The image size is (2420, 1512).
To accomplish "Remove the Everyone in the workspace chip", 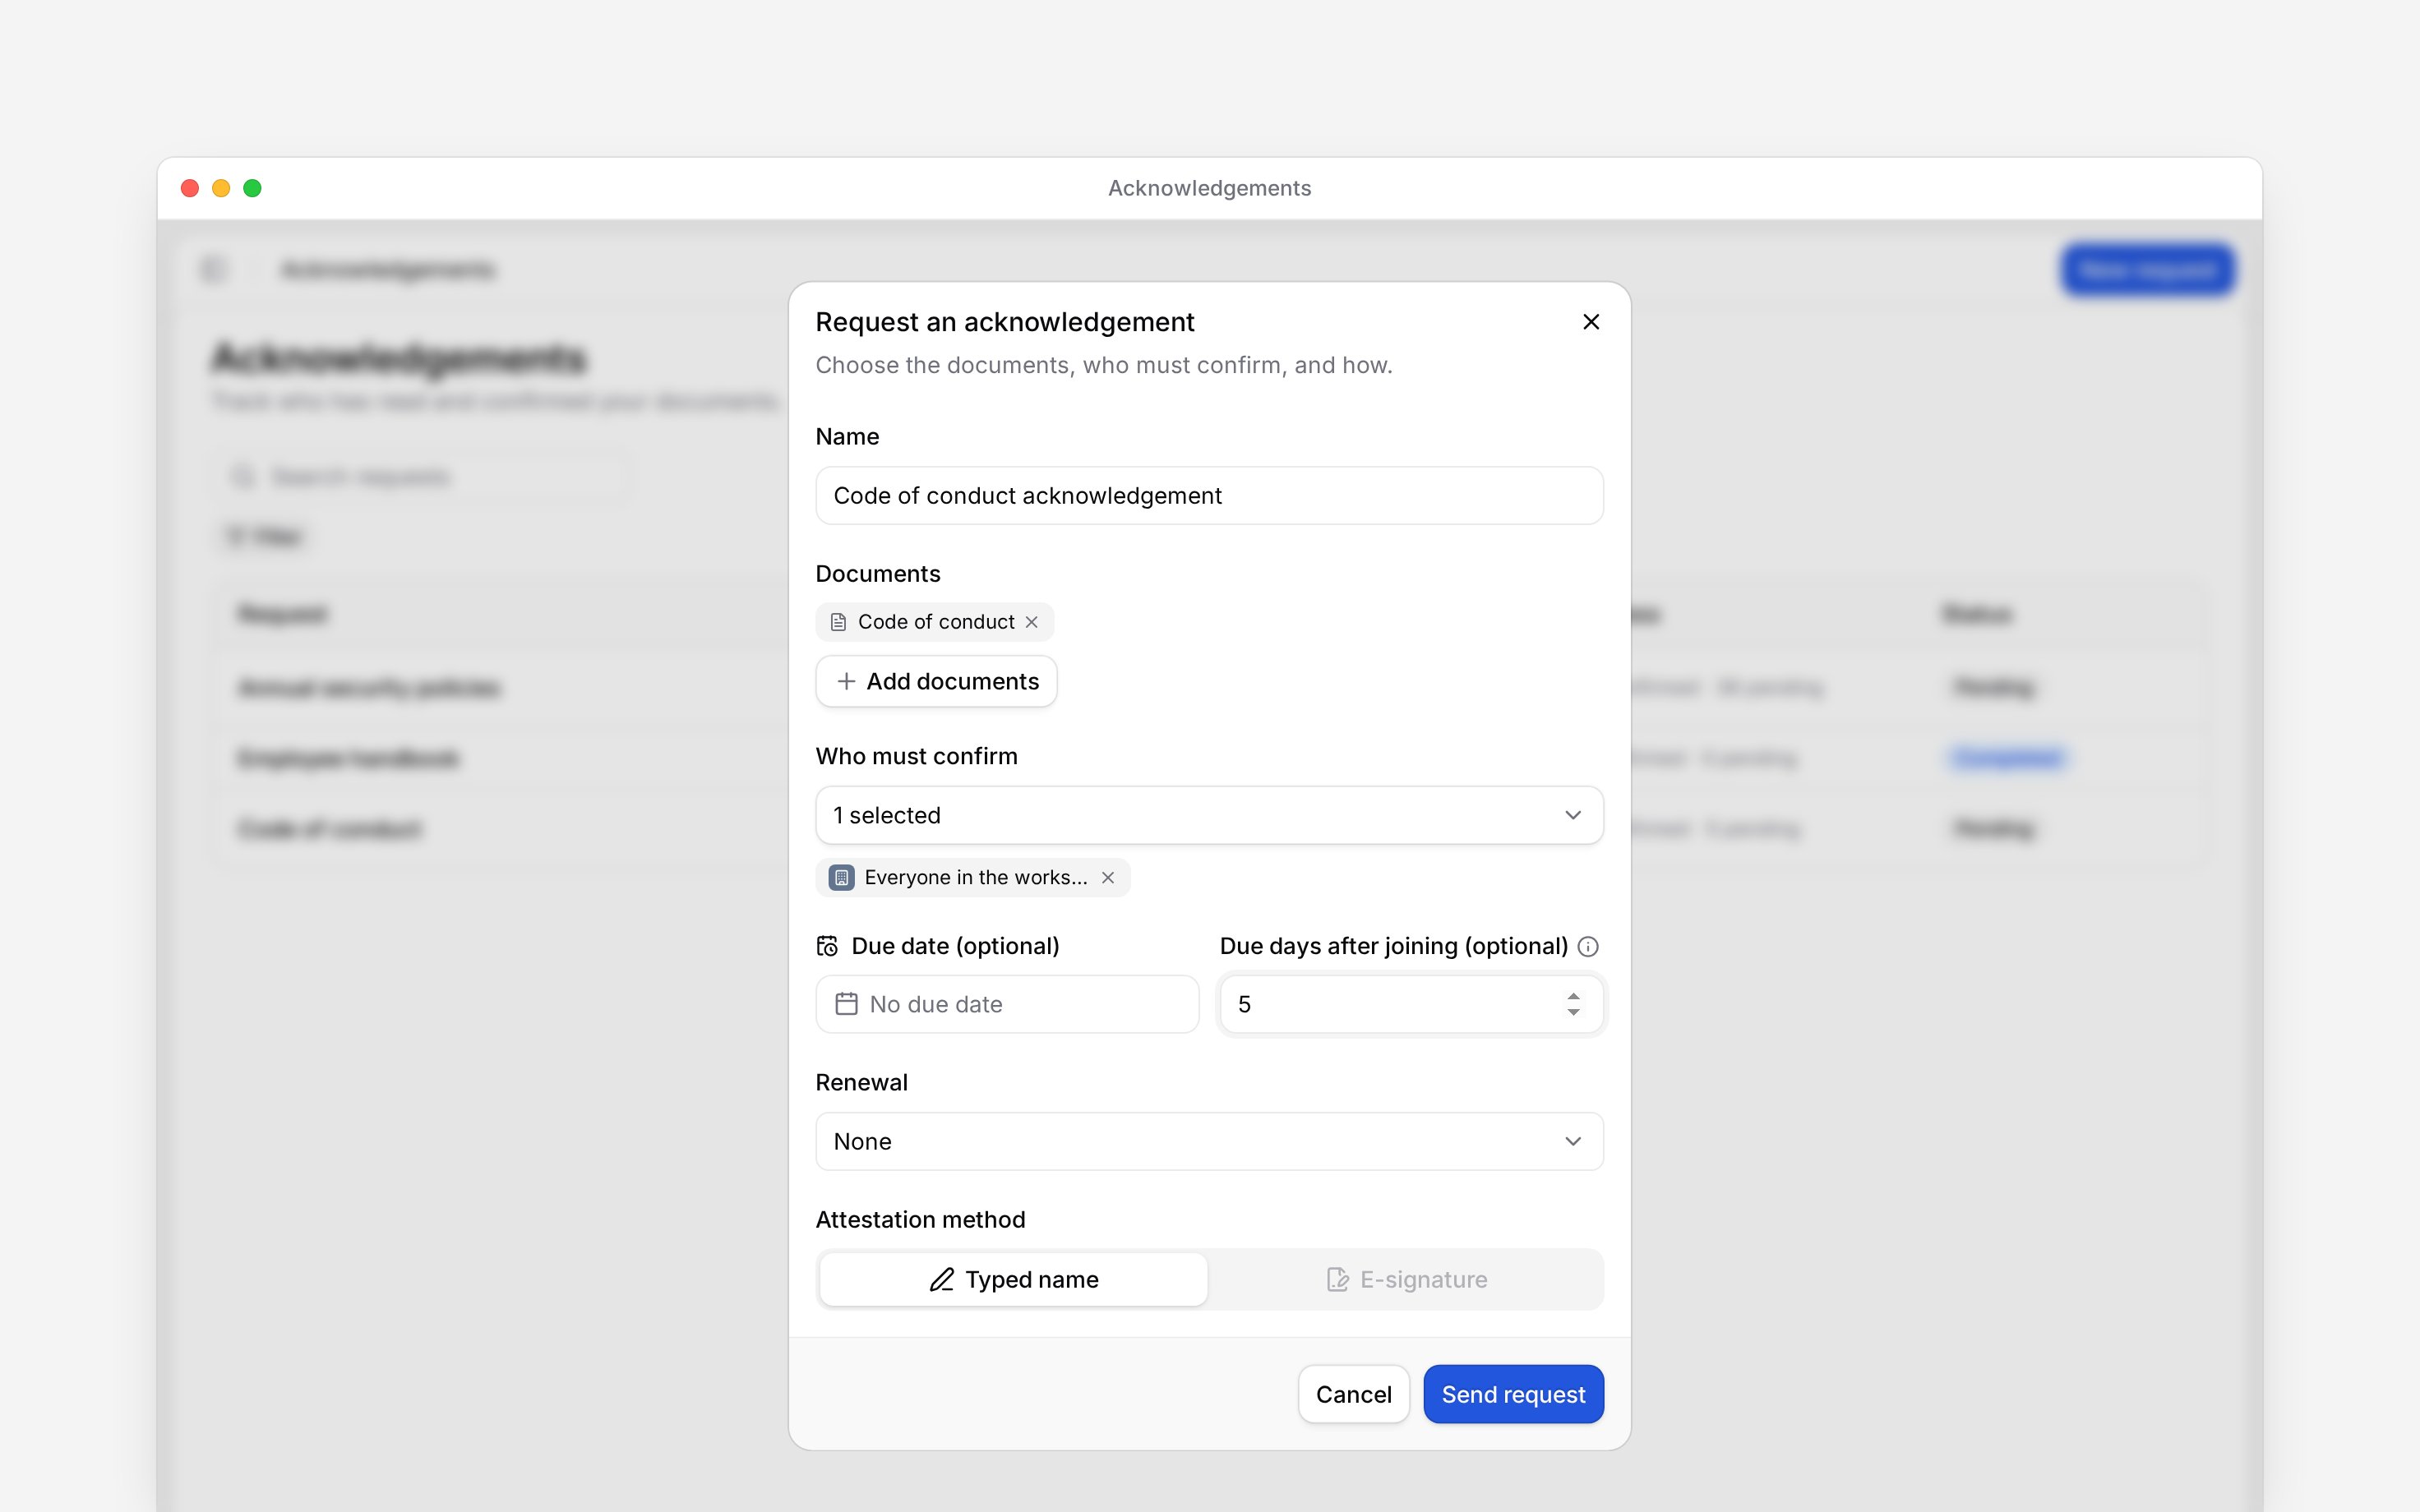I will tap(1108, 877).
